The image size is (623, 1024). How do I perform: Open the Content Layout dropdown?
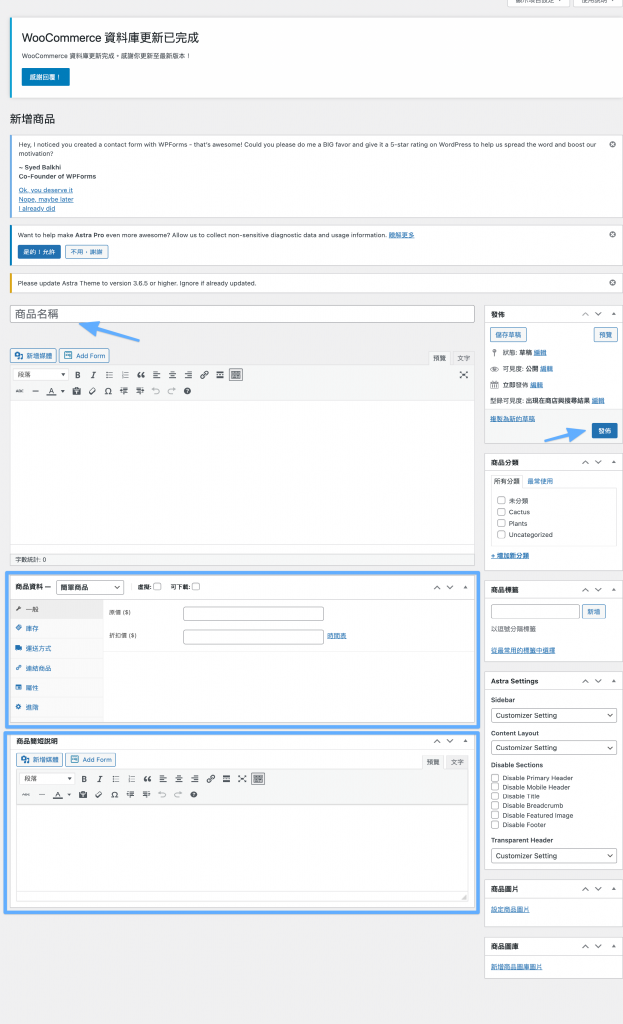(x=554, y=747)
